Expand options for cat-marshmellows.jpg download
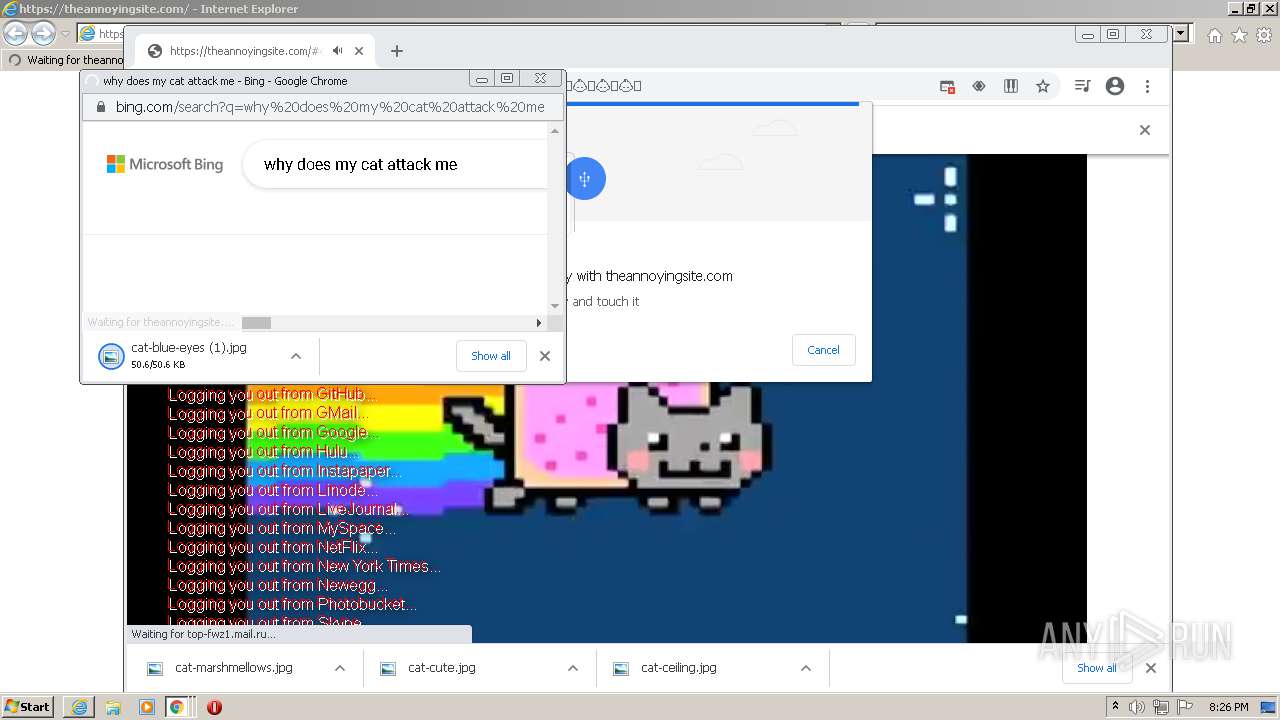 pos(340,668)
